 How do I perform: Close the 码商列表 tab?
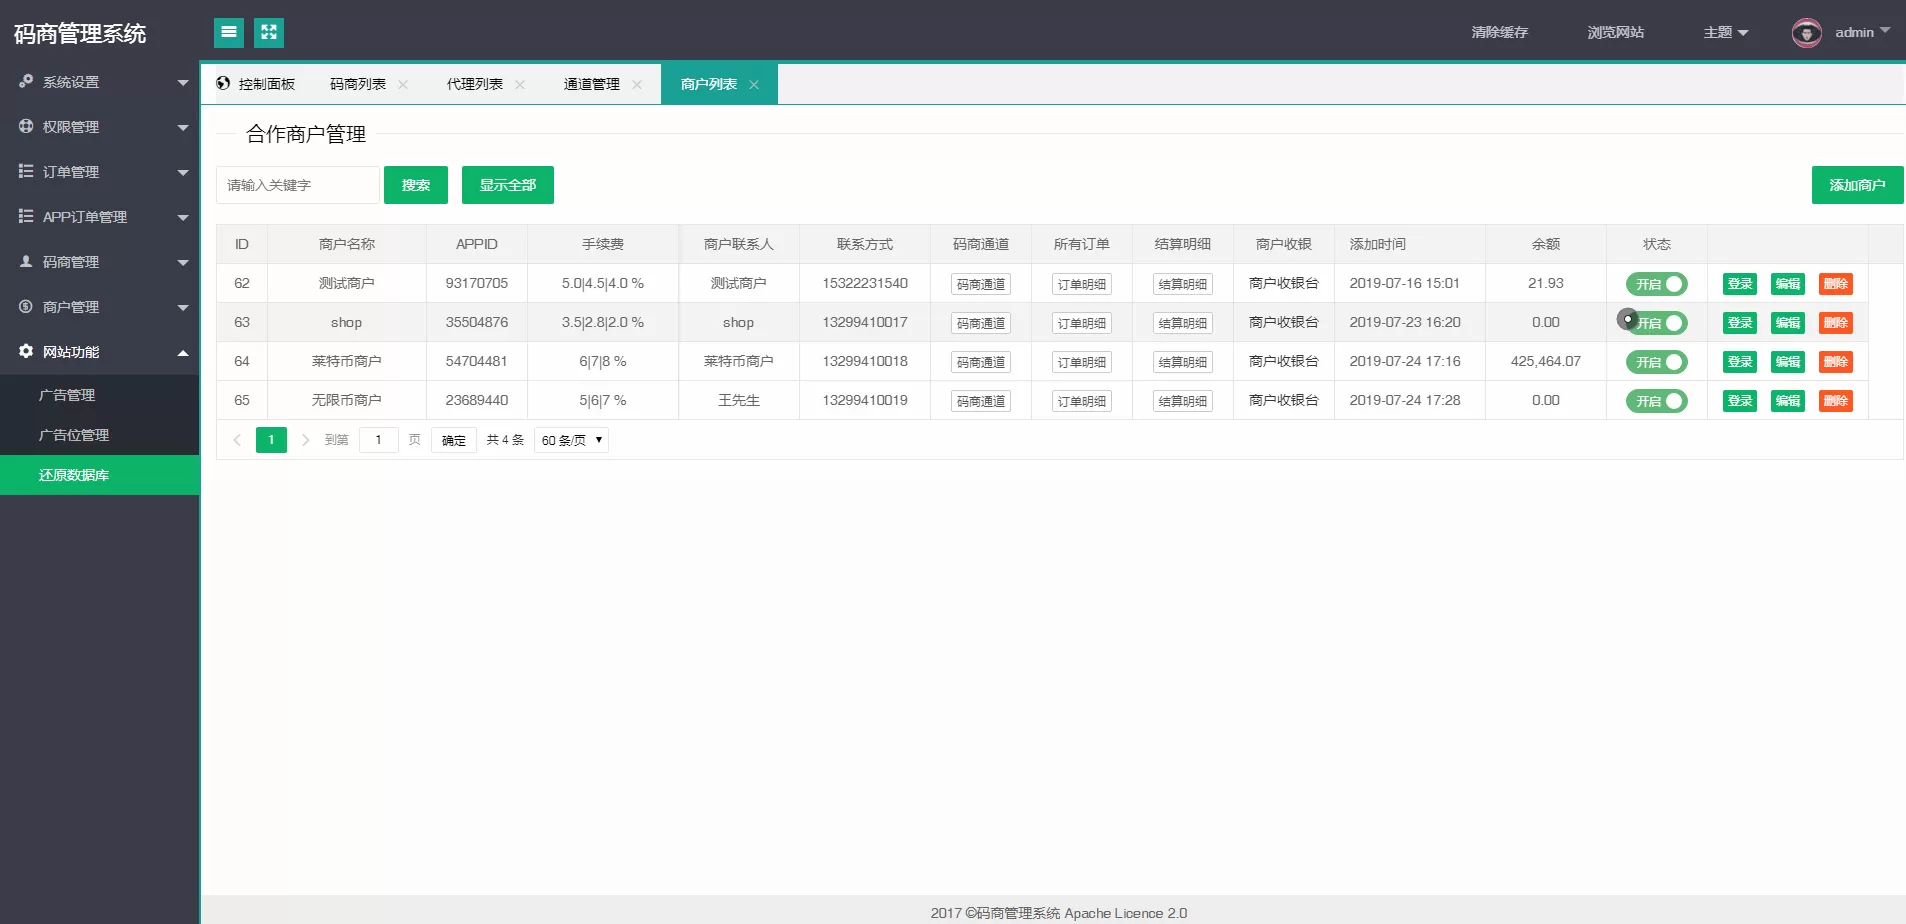click(x=403, y=85)
